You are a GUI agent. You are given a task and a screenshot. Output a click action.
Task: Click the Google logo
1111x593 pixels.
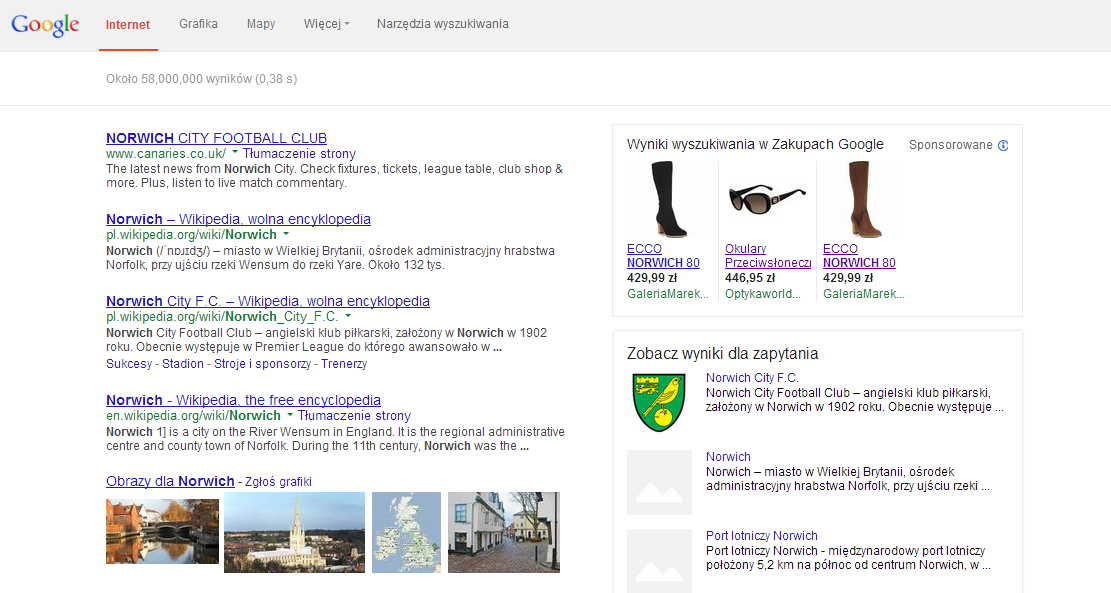pos(45,24)
